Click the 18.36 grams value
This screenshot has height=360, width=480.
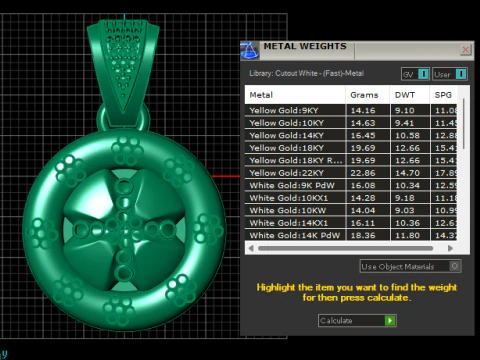pos(363,236)
